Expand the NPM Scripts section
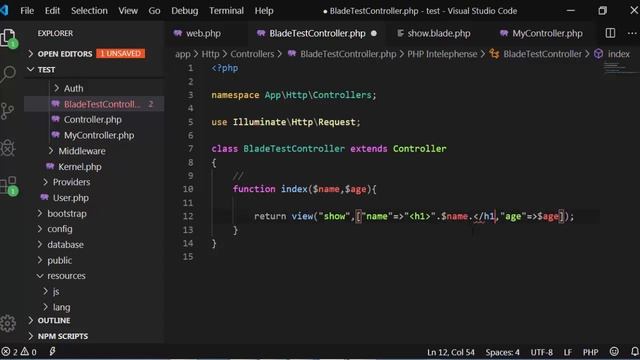The width and height of the screenshot is (640, 360). coord(31,336)
